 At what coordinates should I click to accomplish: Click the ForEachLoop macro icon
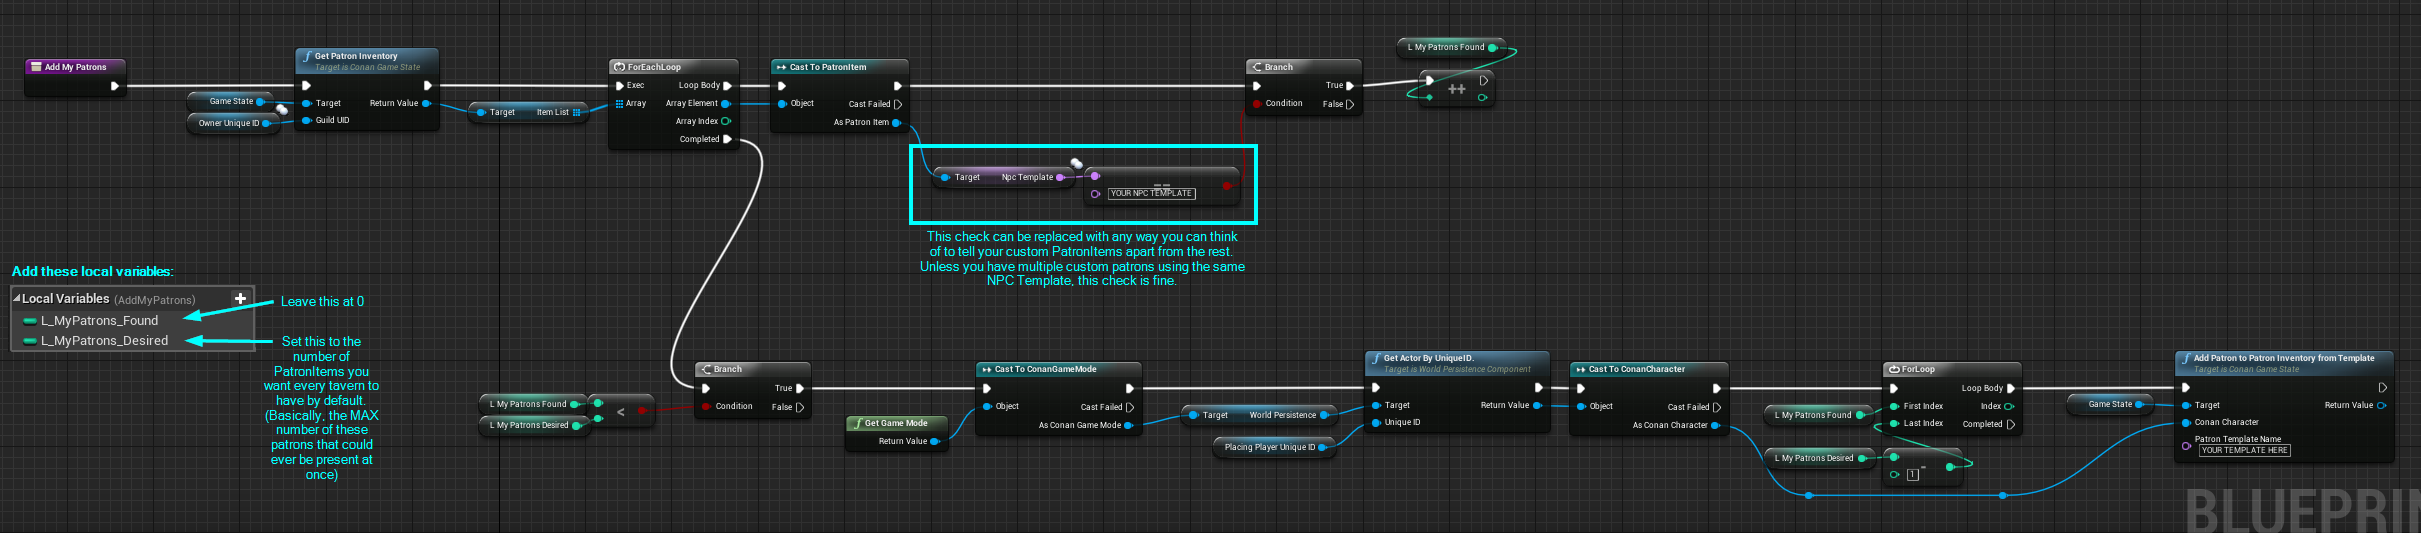coord(619,67)
